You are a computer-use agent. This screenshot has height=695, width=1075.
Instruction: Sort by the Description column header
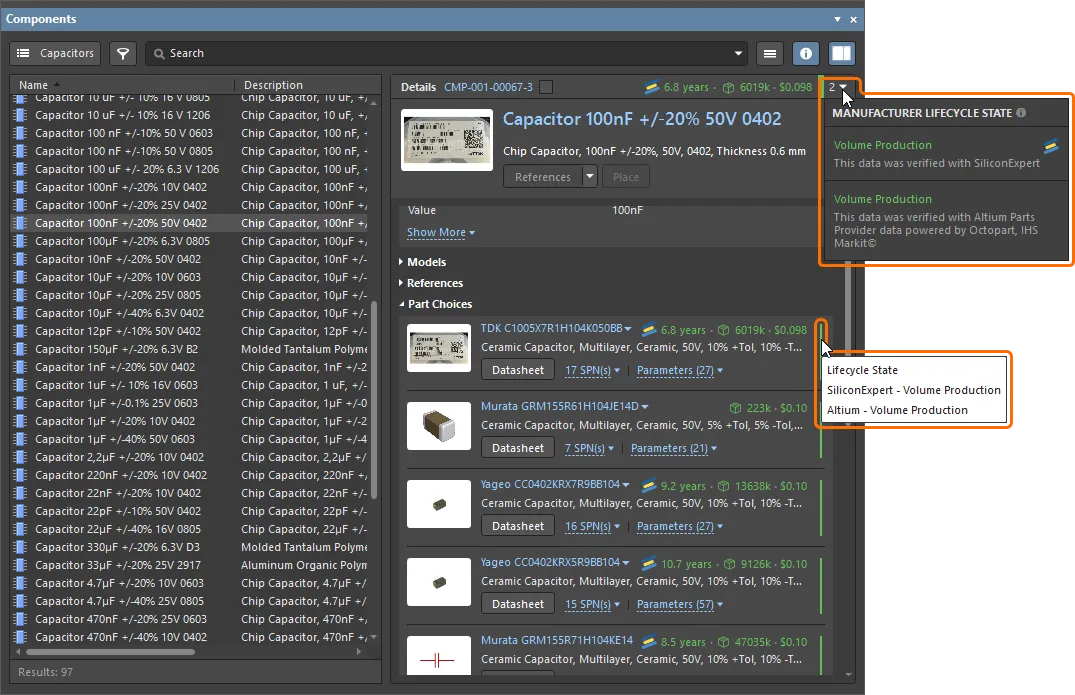point(273,85)
